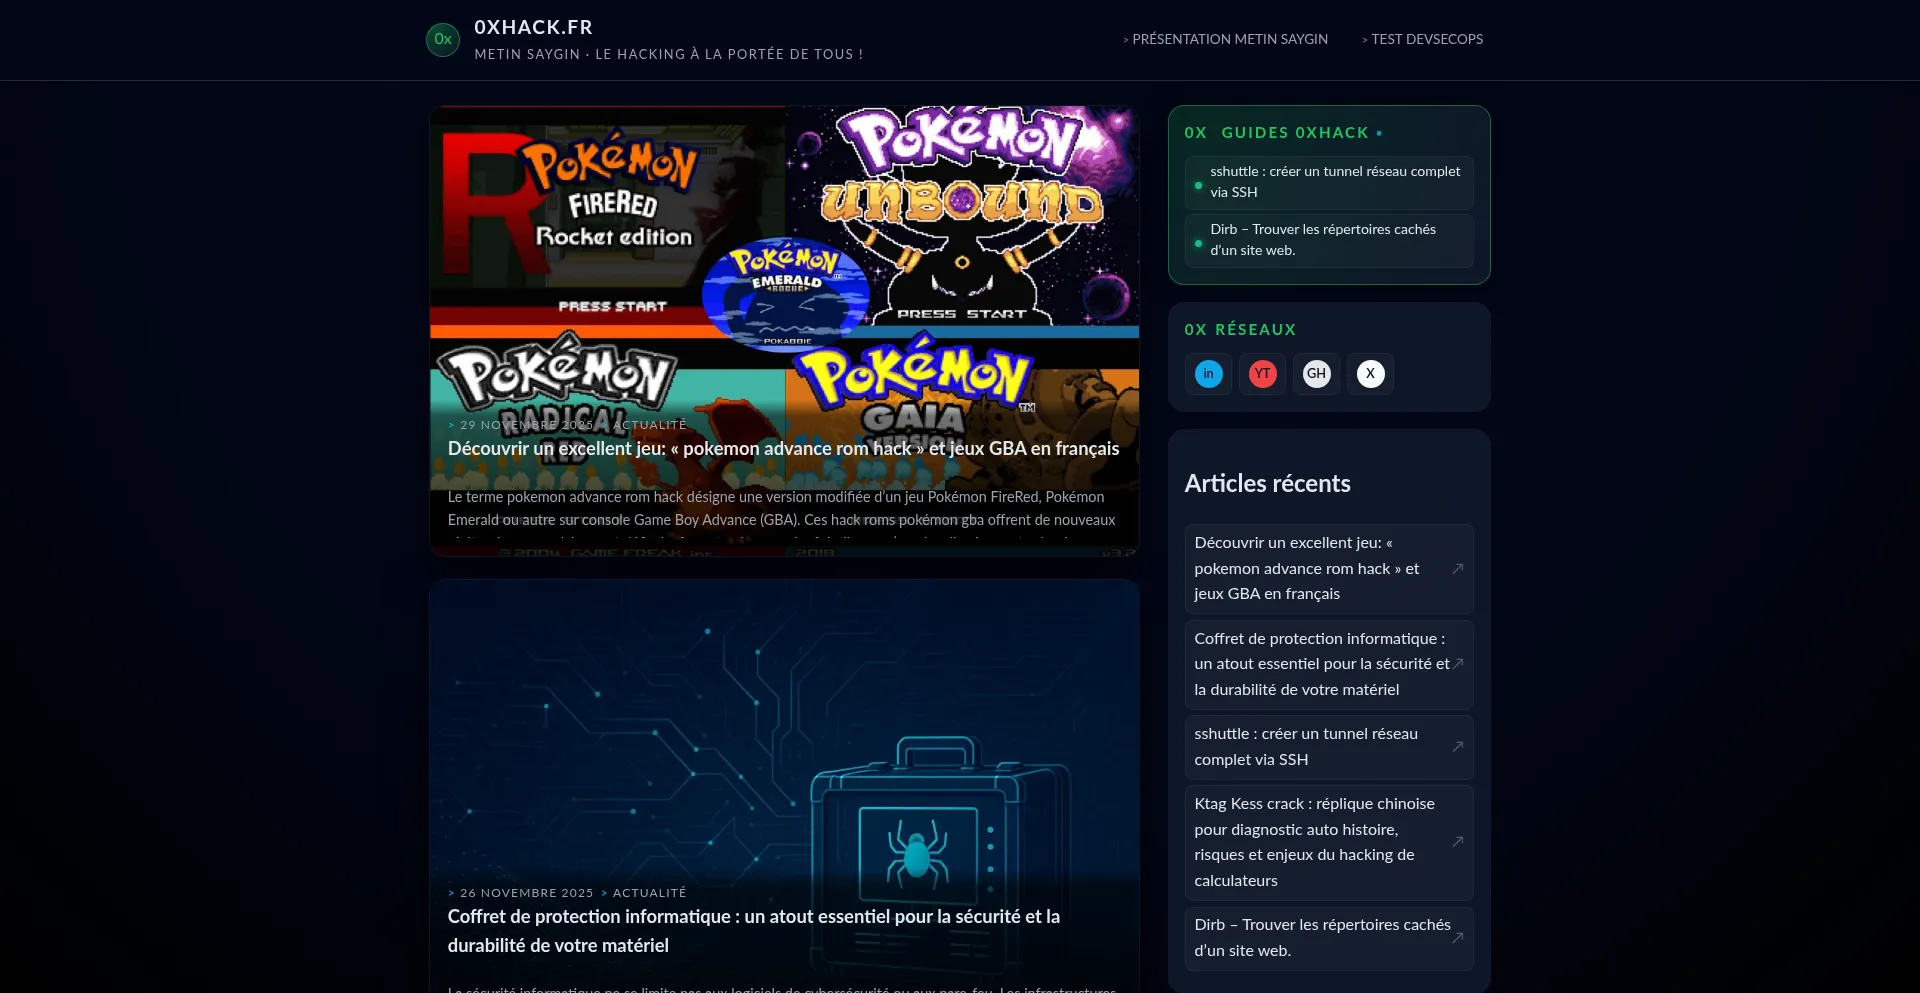Open the GitHub GH social icon
The height and width of the screenshot is (993, 1920).
(x=1316, y=374)
